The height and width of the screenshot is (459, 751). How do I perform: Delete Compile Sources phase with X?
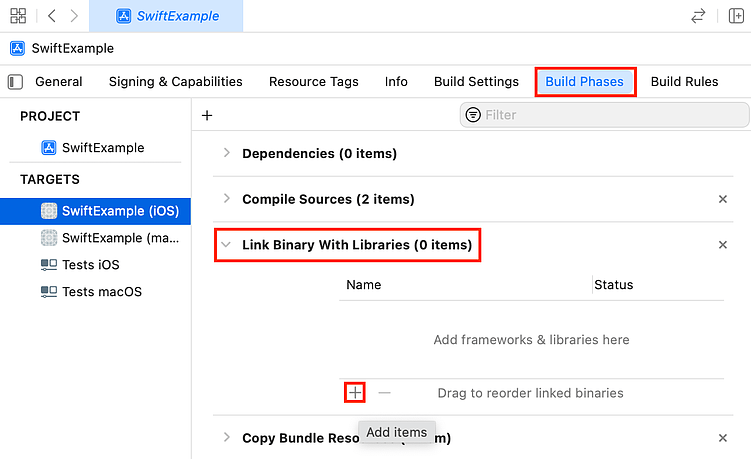click(x=723, y=199)
